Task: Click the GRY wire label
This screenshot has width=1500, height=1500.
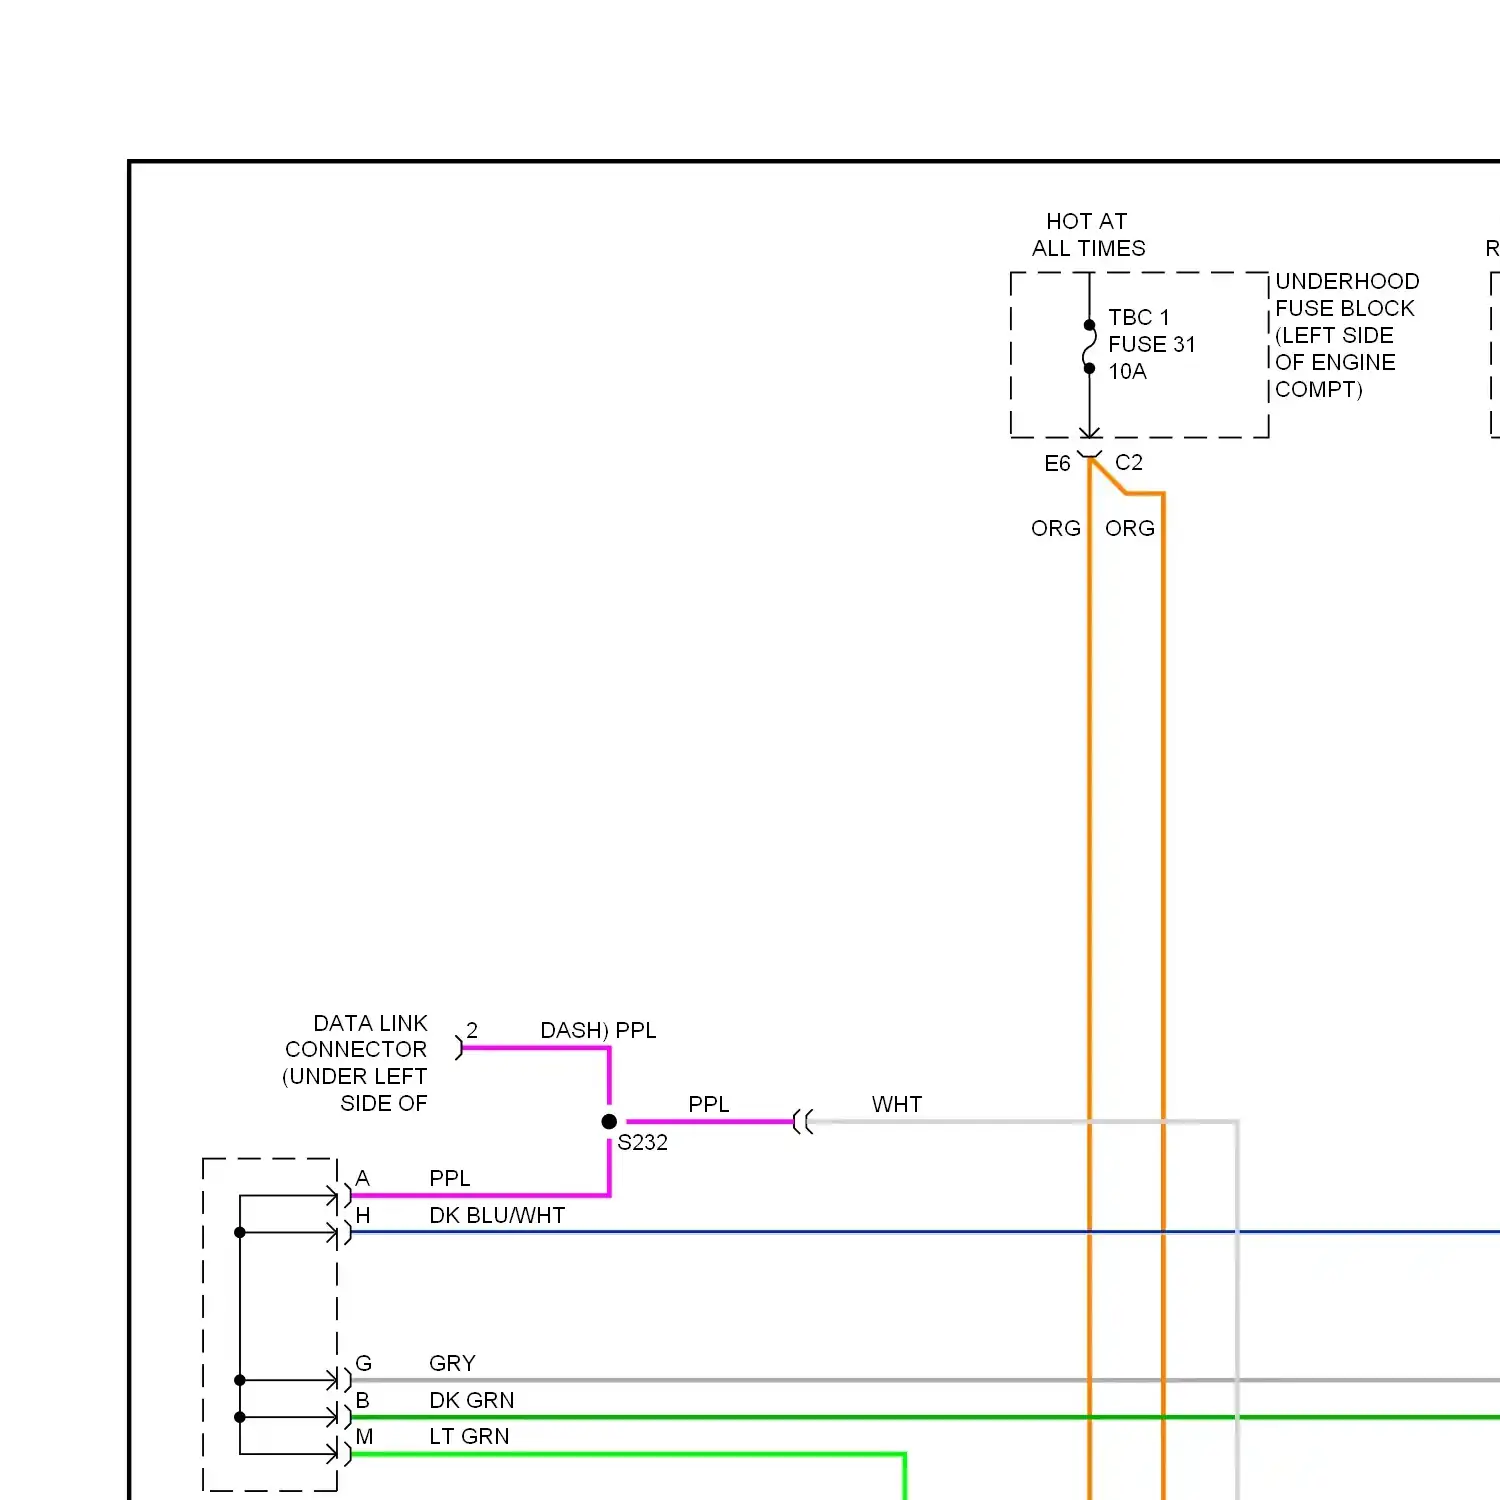Action: coord(452,1364)
